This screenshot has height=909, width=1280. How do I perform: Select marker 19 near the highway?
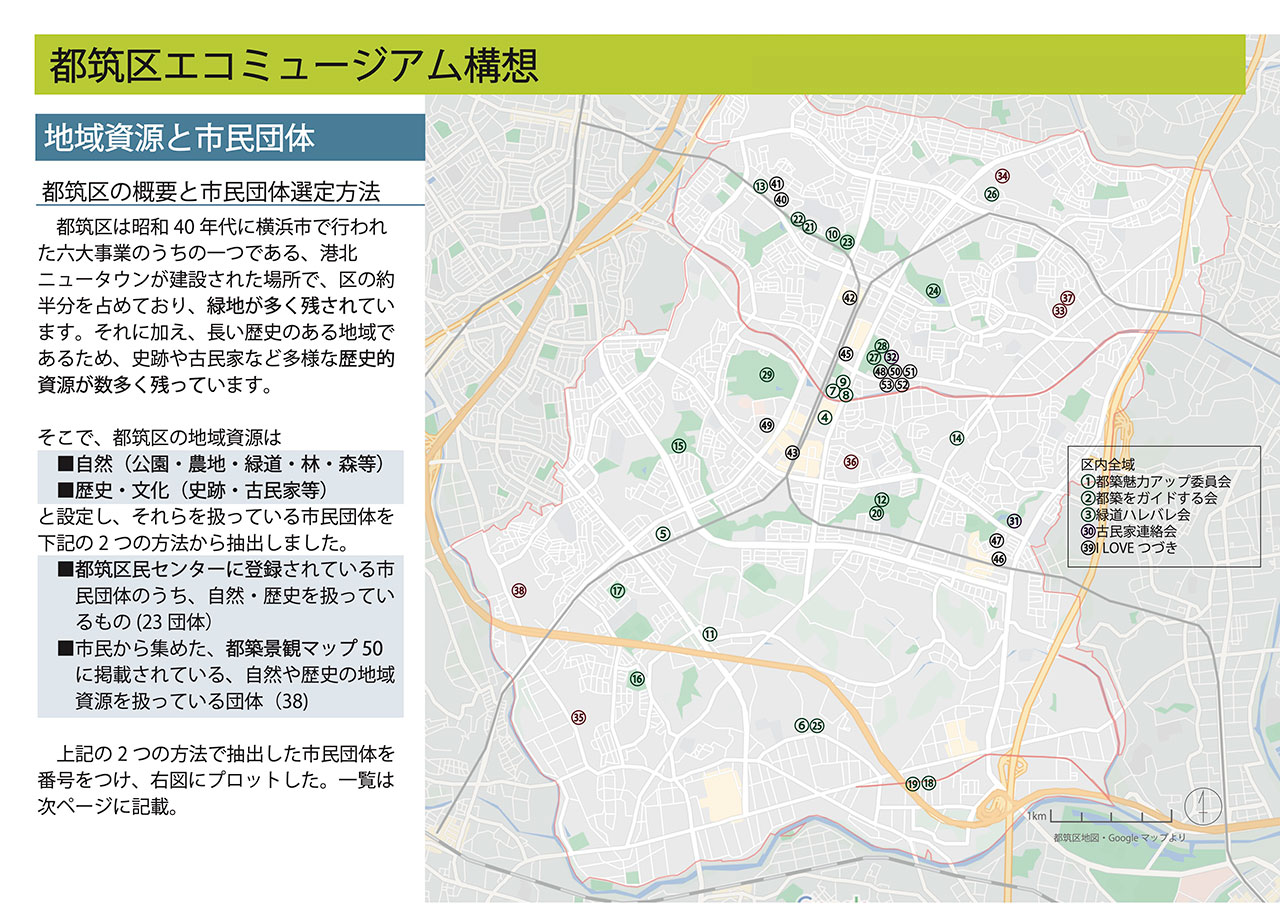point(912,783)
